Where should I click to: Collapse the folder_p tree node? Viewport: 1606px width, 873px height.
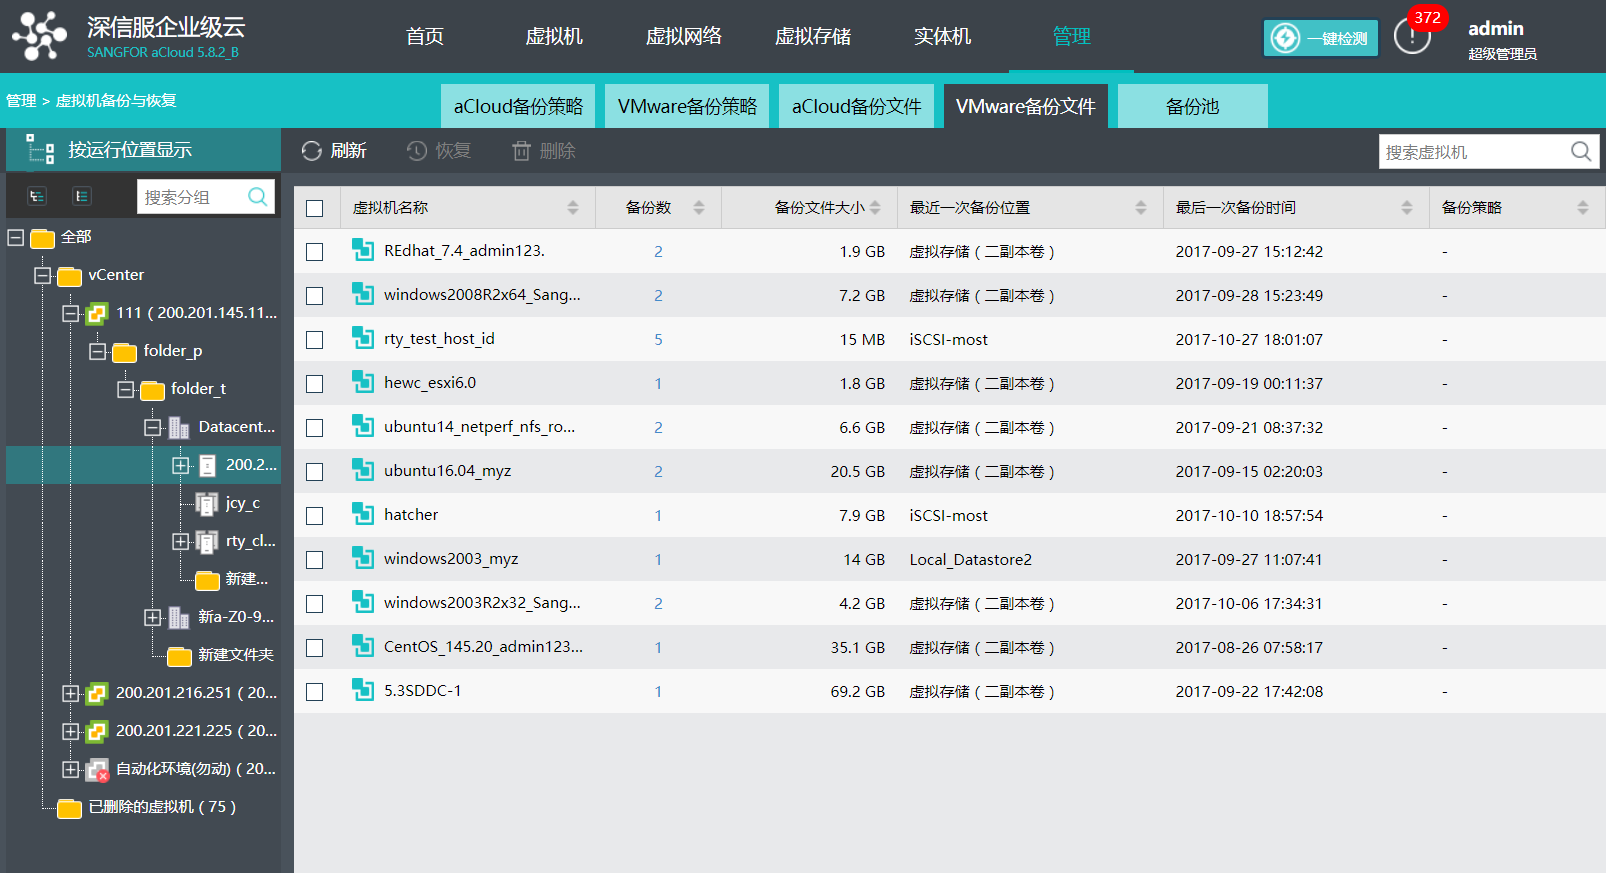[97, 351]
